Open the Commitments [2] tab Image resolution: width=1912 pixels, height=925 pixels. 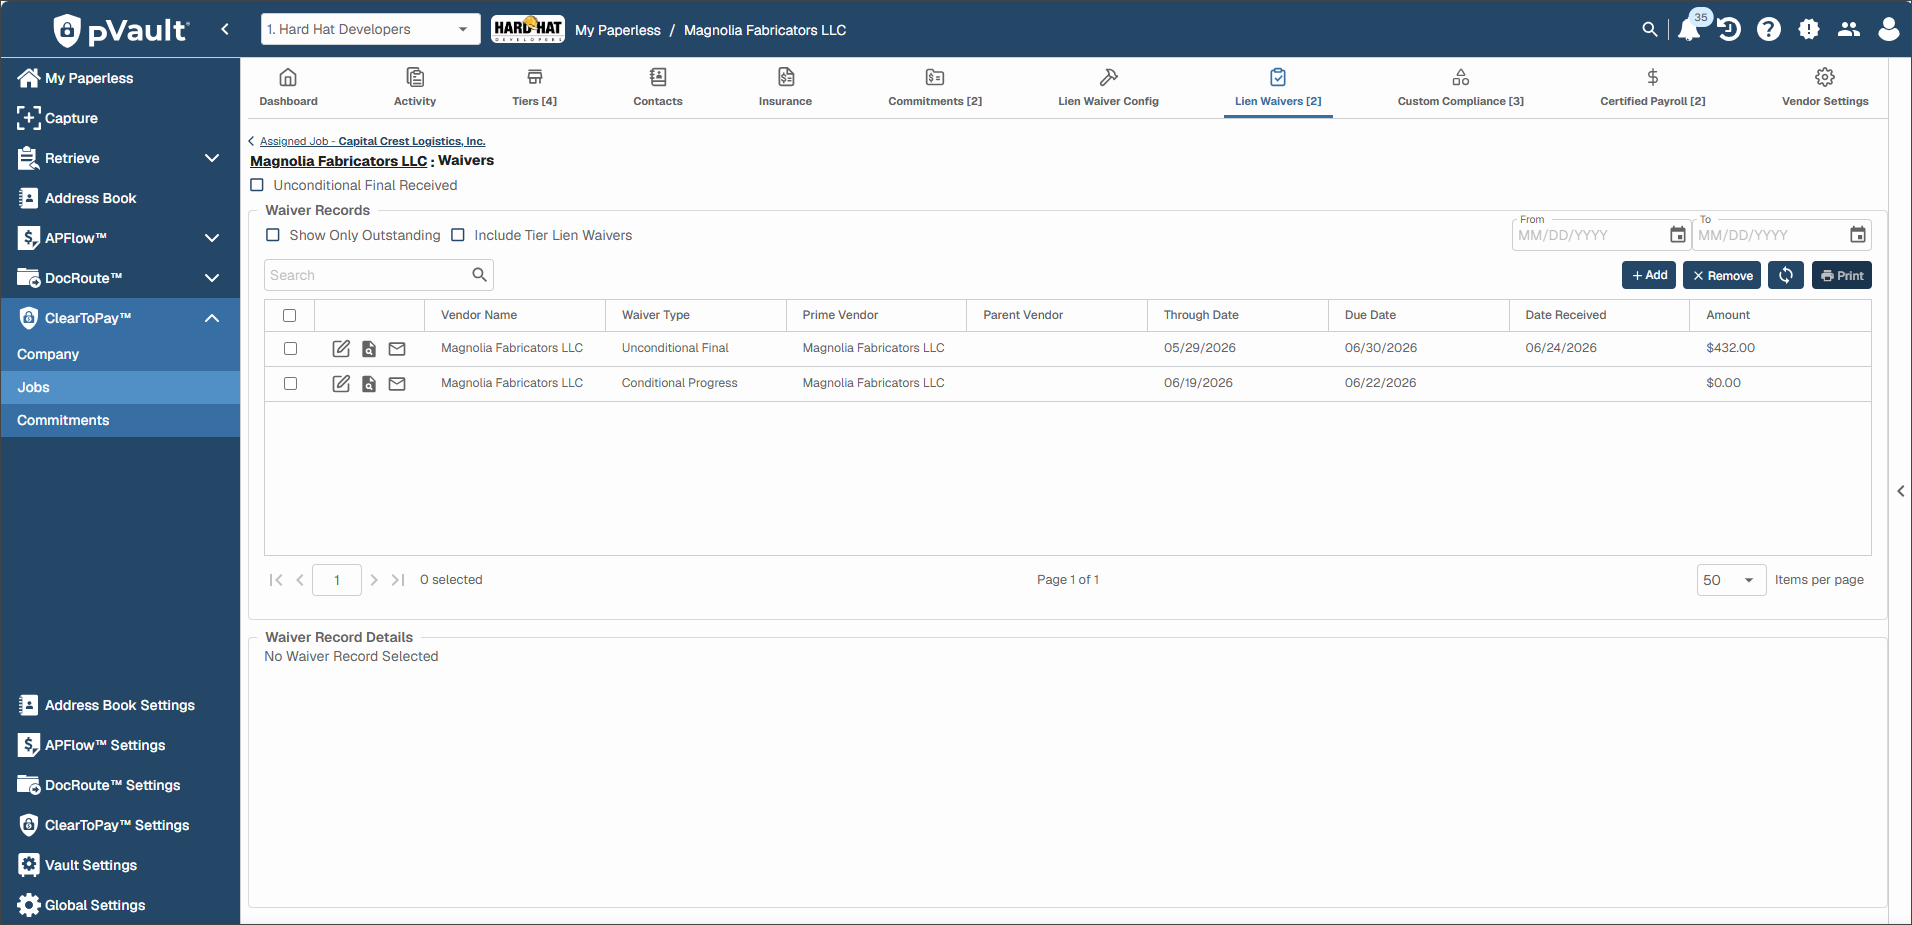pos(935,87)
